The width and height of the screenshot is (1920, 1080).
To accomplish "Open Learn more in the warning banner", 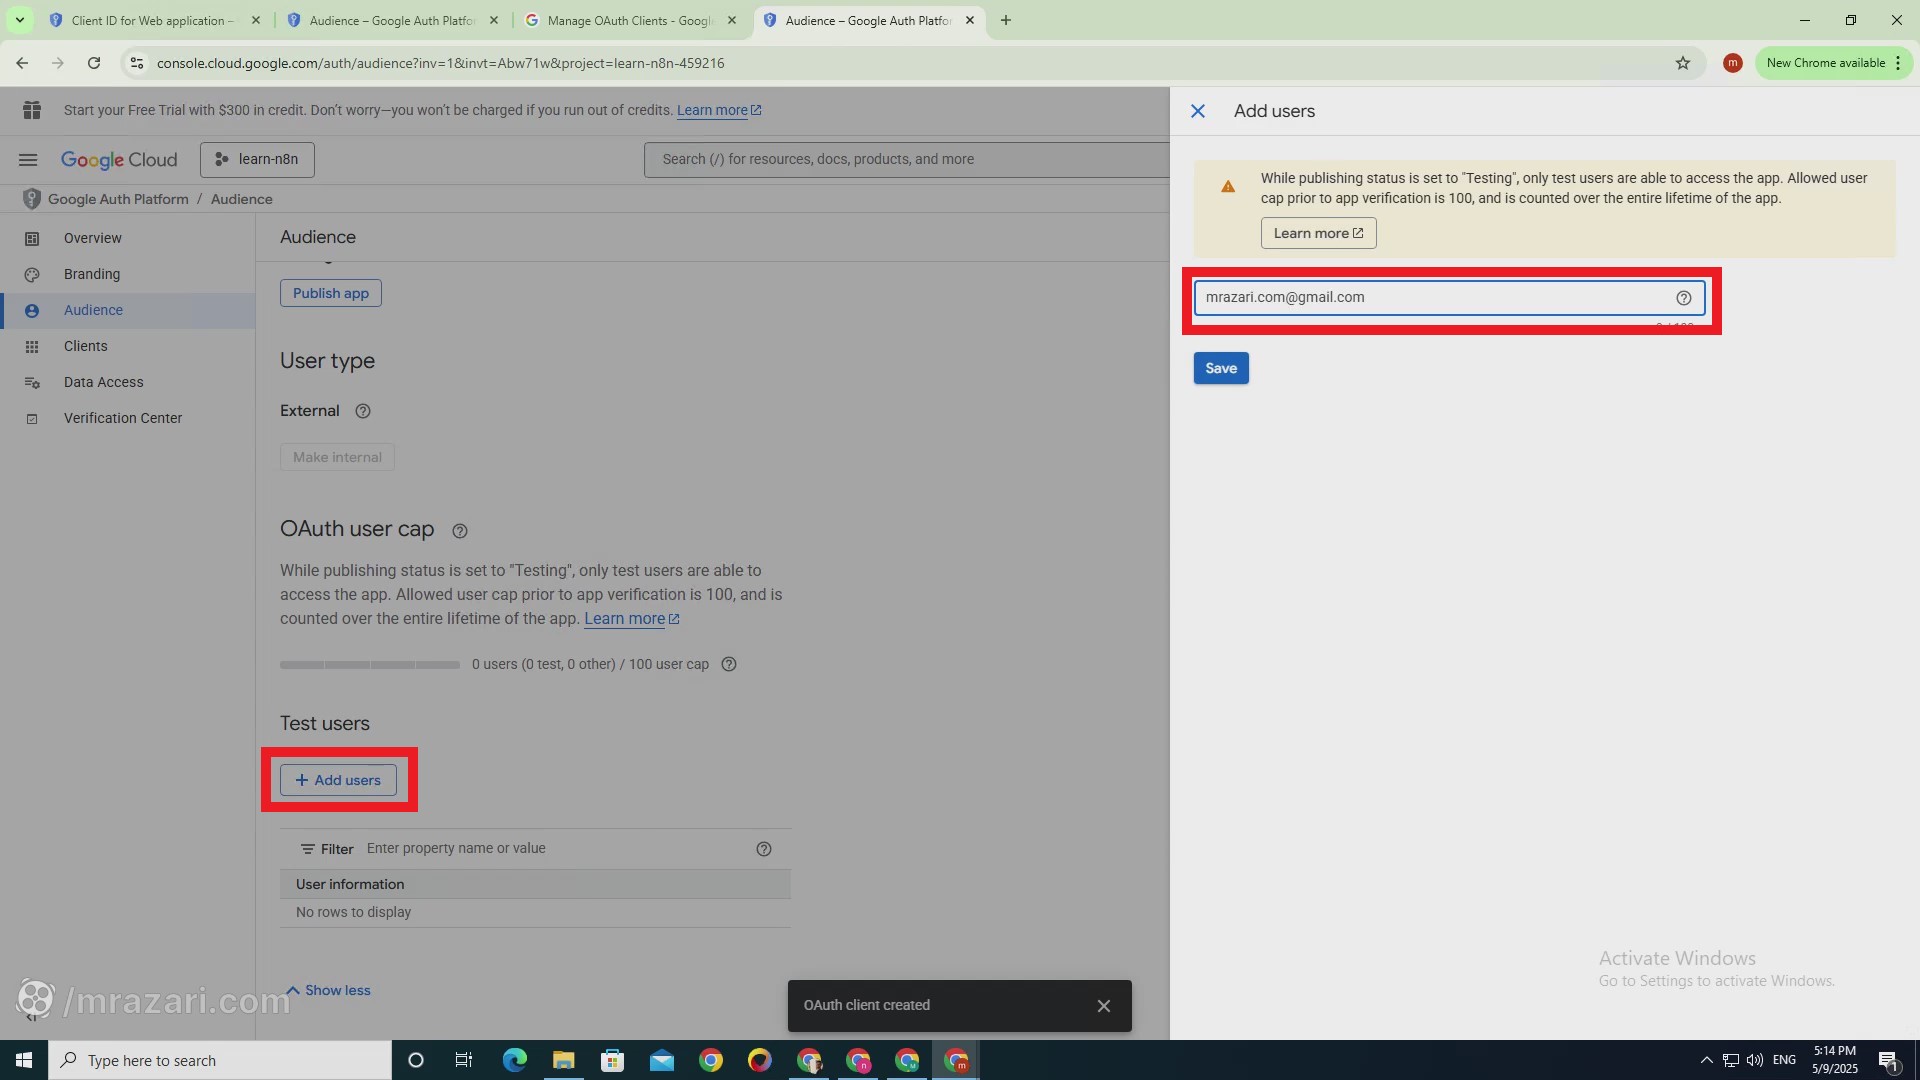I will coord(1318,233).
